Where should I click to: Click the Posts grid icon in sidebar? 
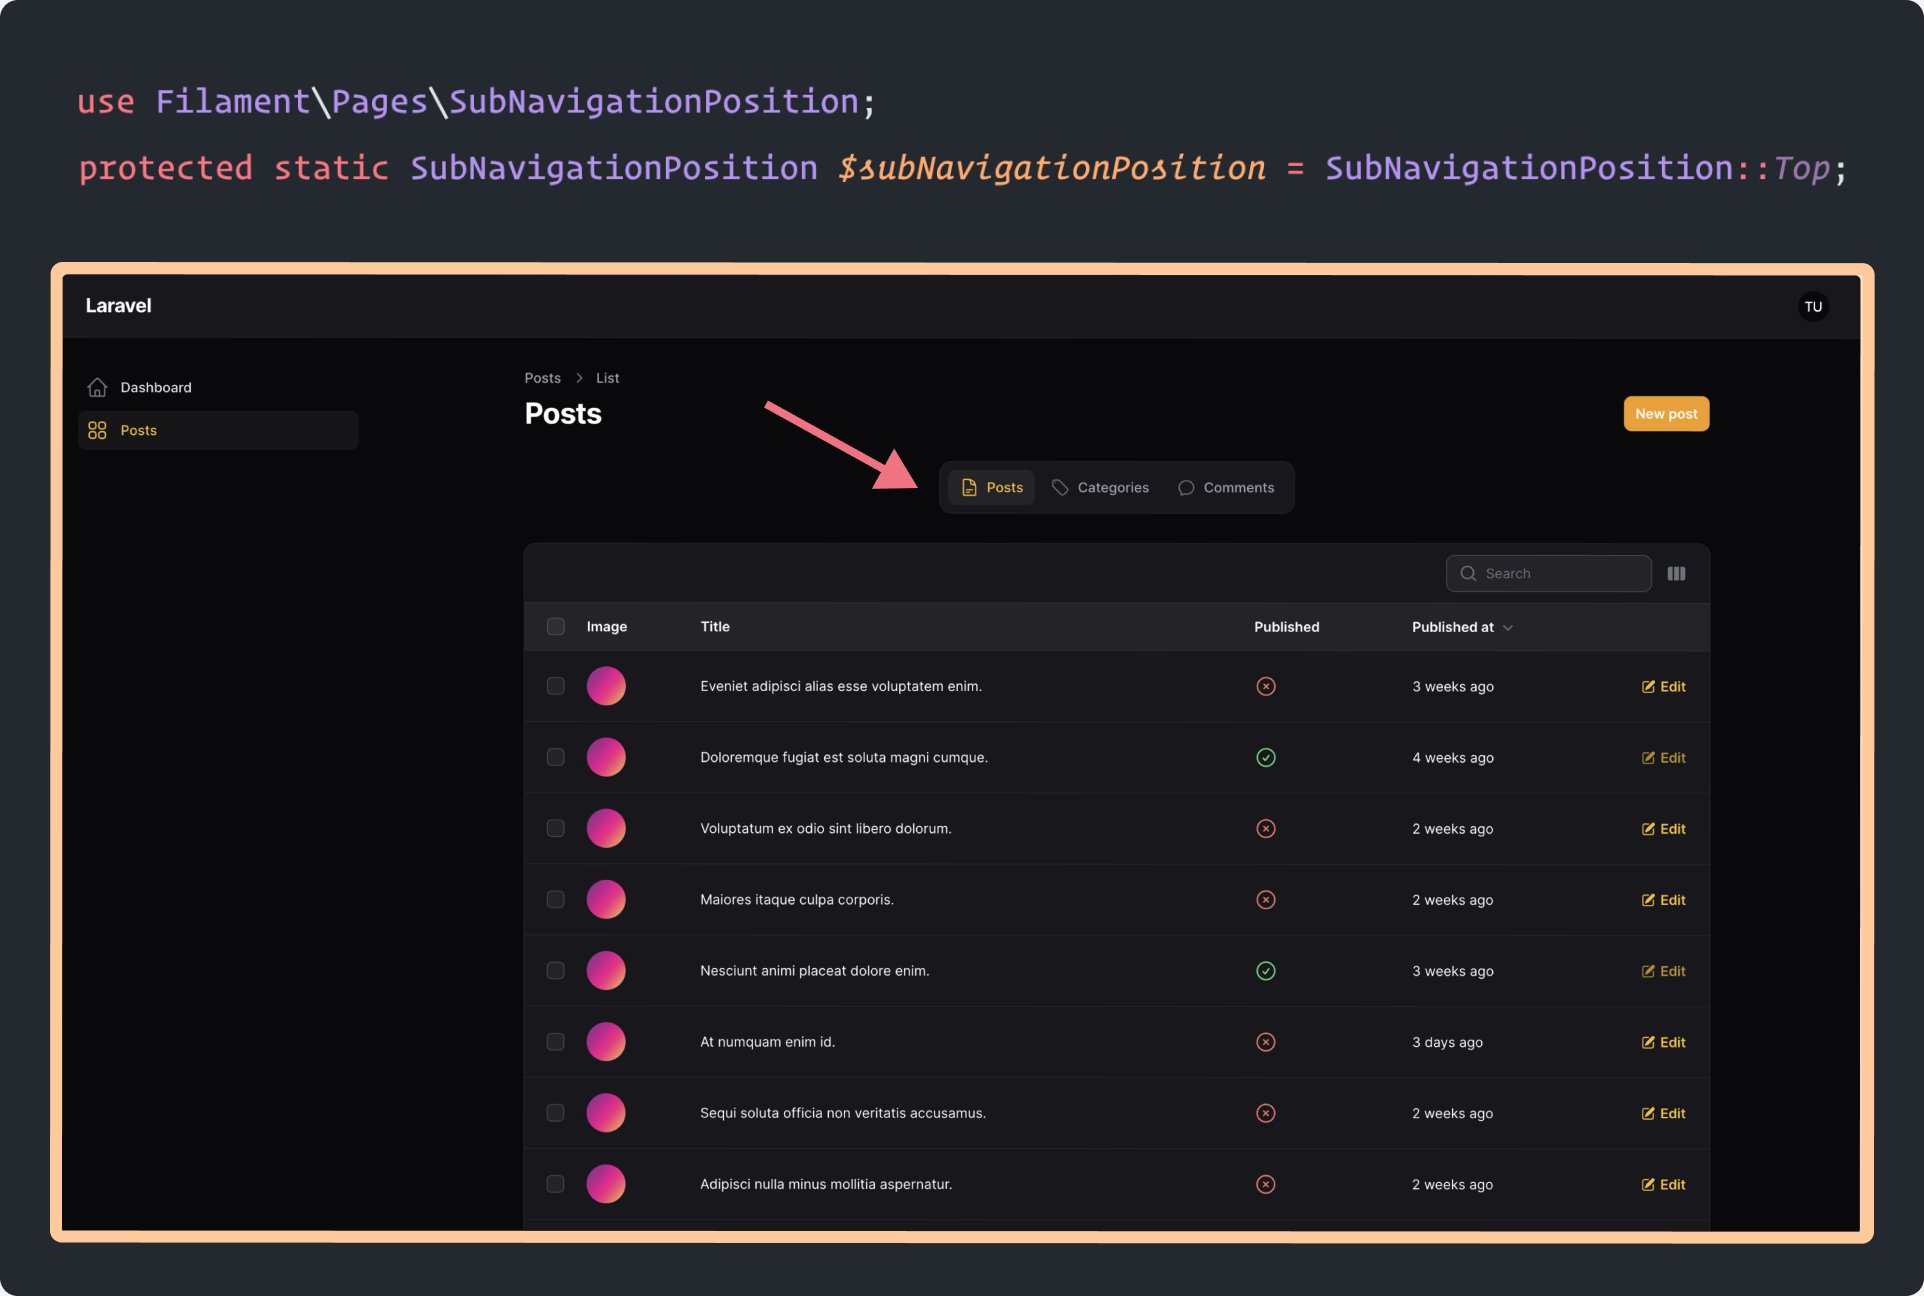tap(97, 430)
